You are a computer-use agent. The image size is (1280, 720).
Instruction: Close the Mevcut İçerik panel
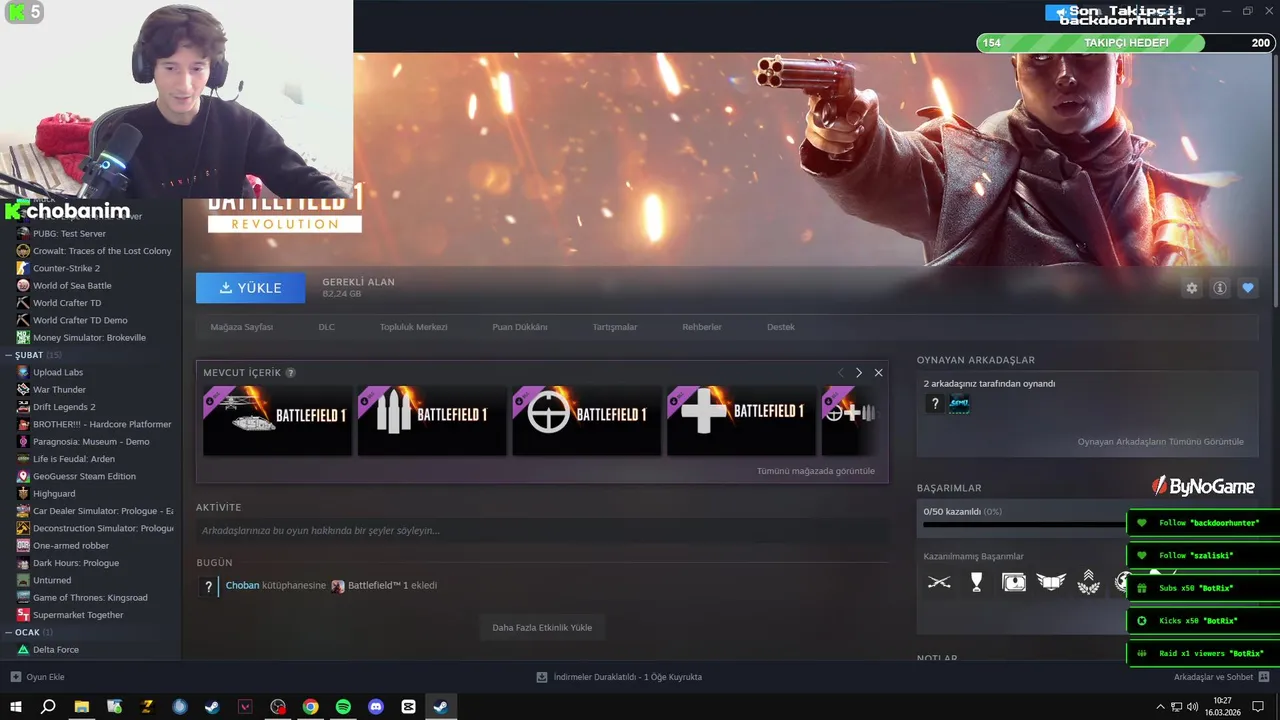[x=878, y=373]
